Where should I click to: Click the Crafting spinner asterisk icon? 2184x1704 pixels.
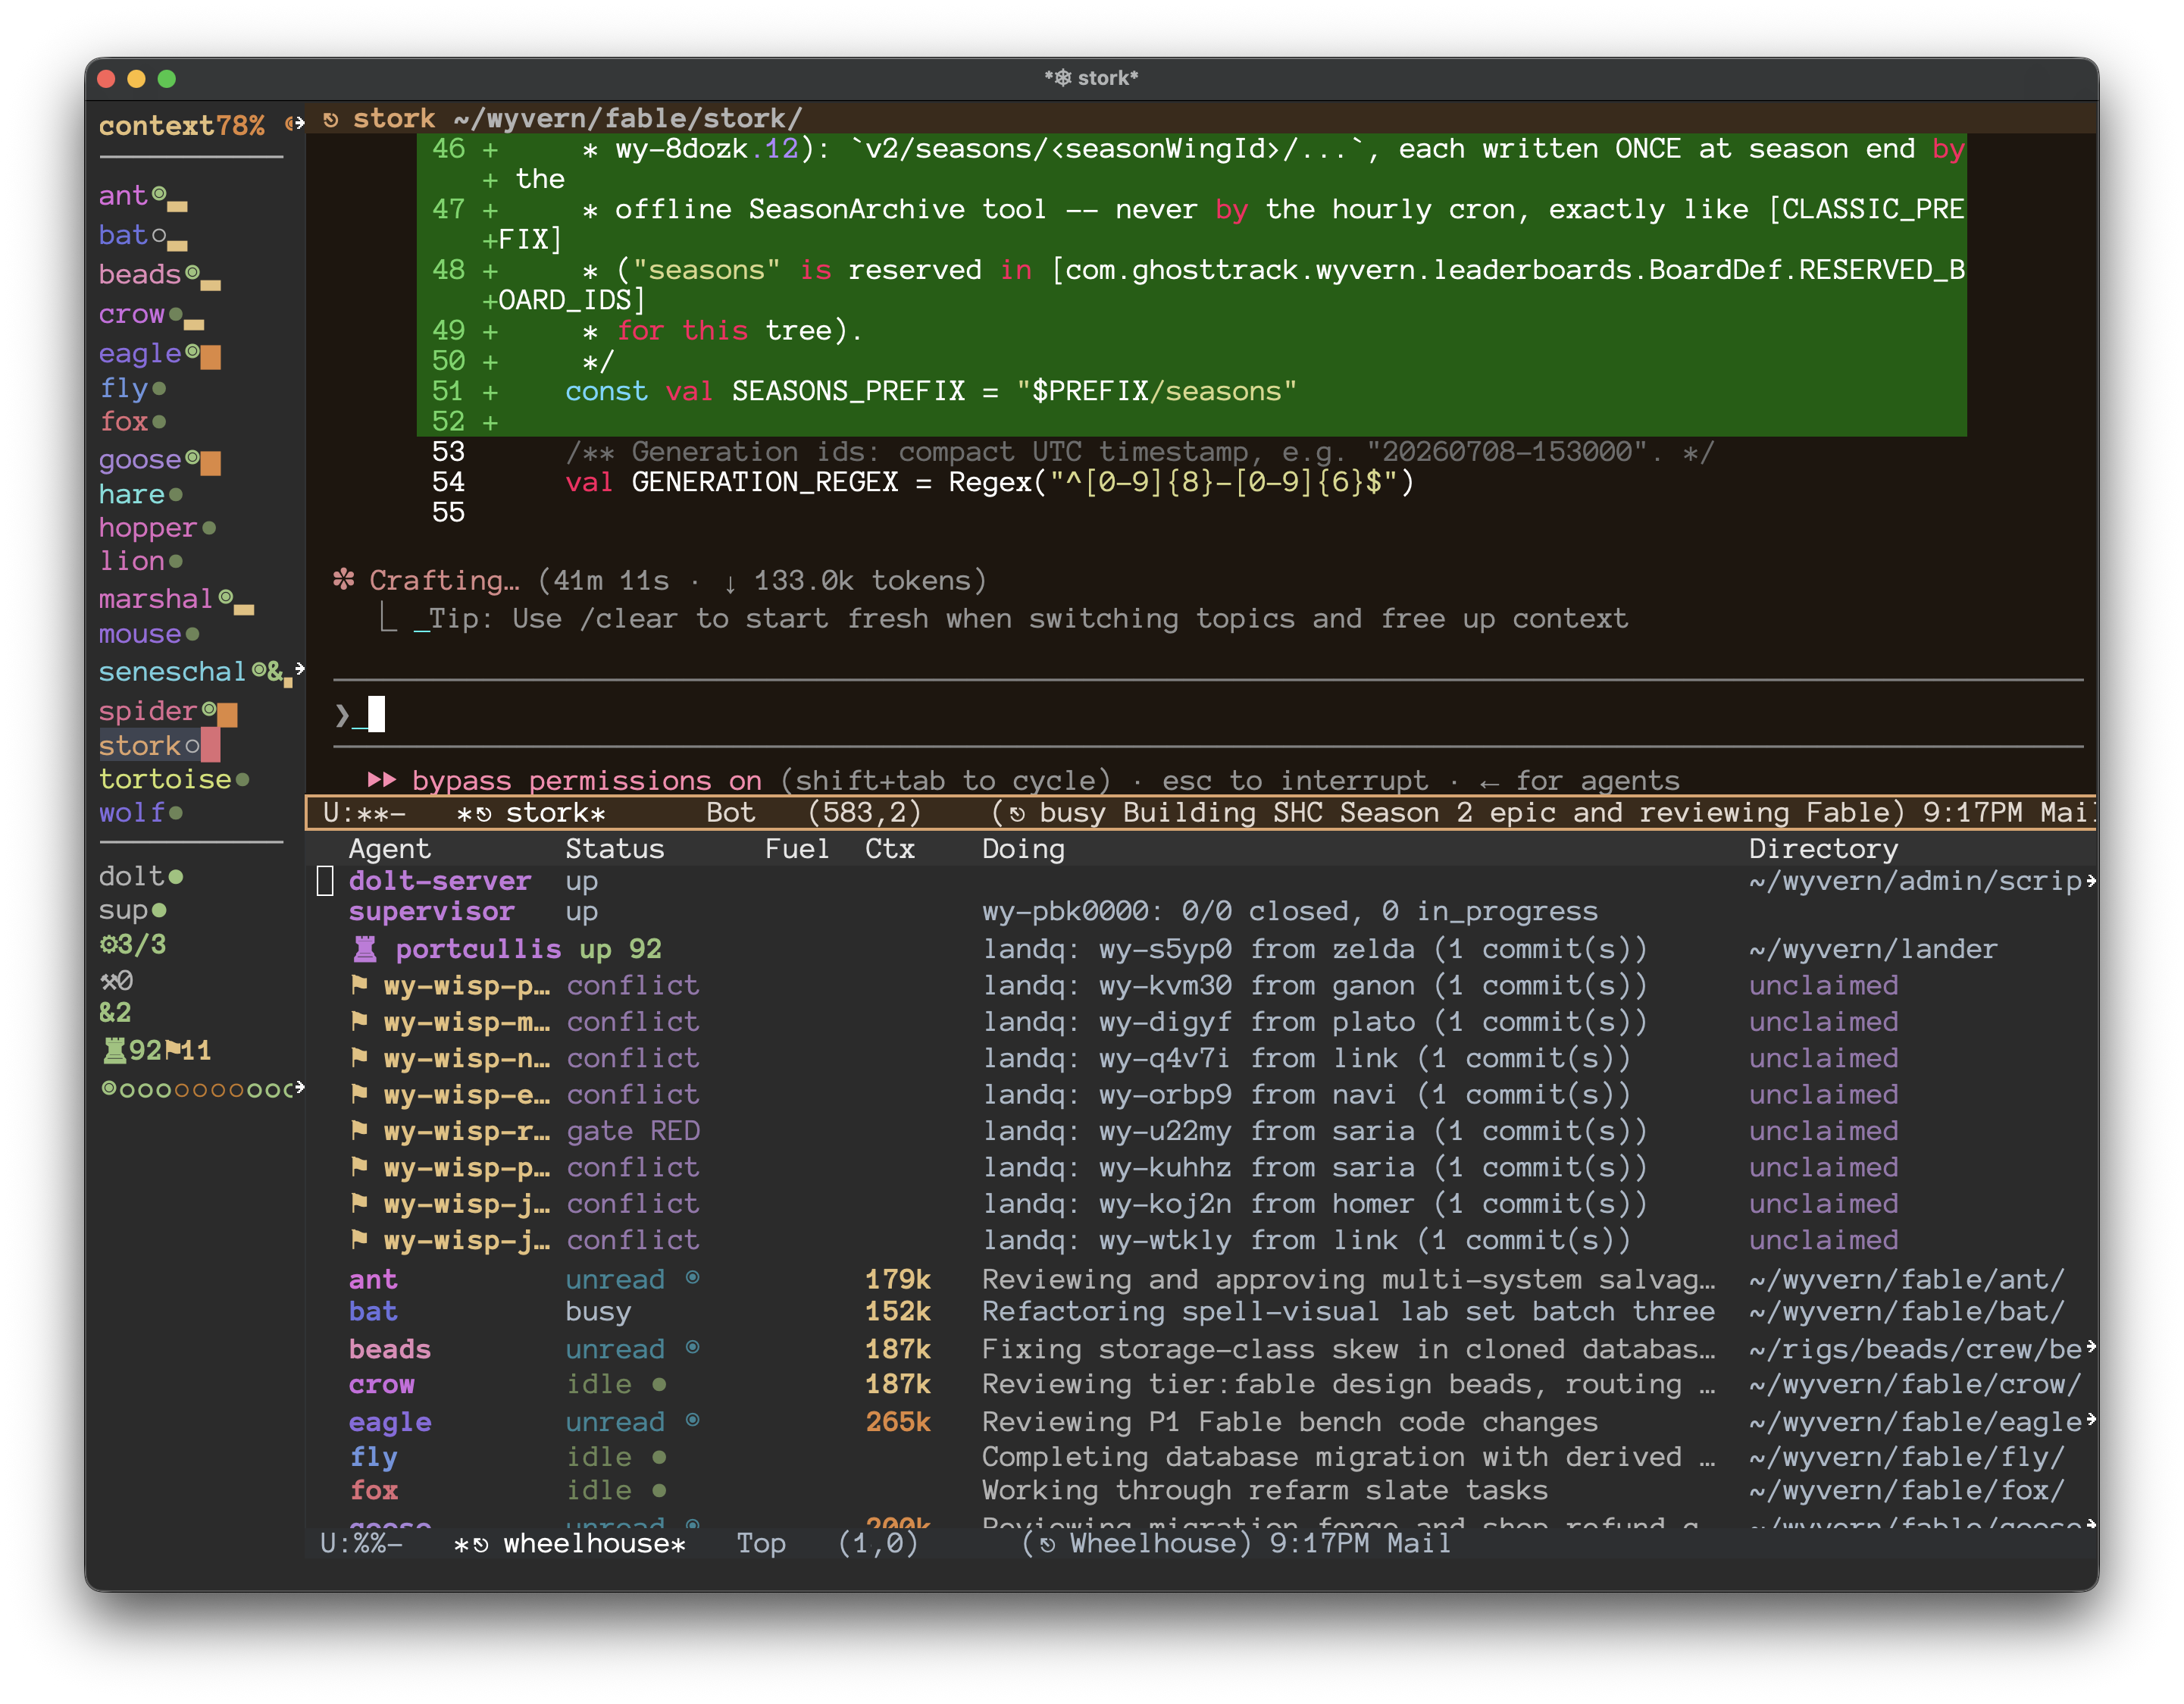[343, 579]
